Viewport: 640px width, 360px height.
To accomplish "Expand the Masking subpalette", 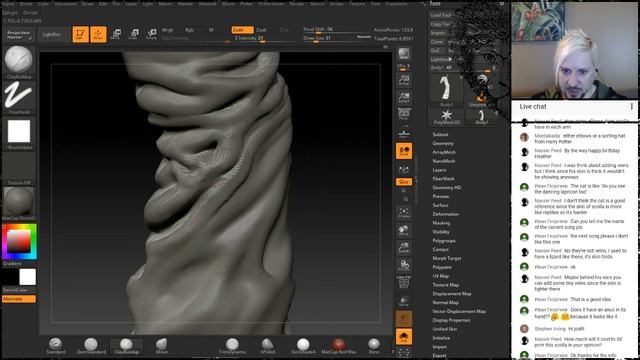I will pyautogui.click(x=442, y=223).
